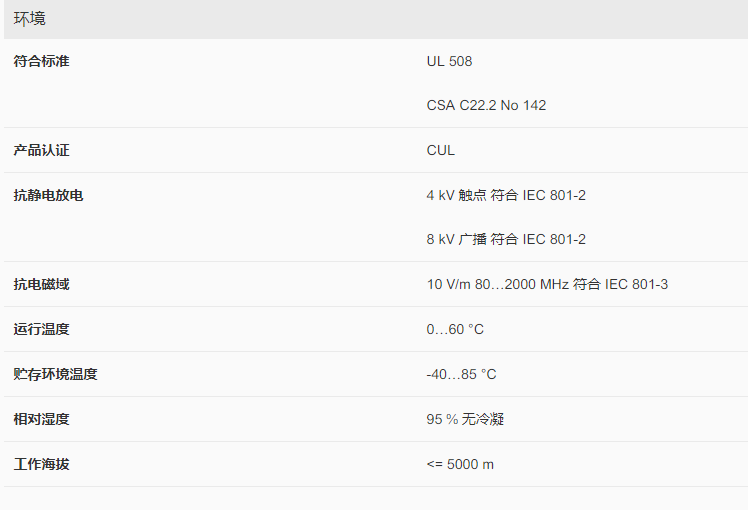Click 95 % 无冷凝 value
The width and height of the screenshot is (748, 510).
coord(465,419)
